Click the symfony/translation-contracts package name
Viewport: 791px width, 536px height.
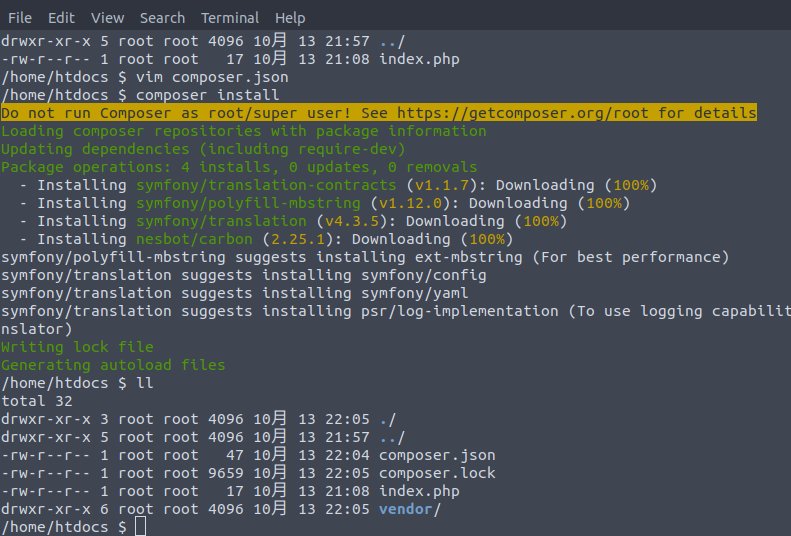tap(266, 186)
